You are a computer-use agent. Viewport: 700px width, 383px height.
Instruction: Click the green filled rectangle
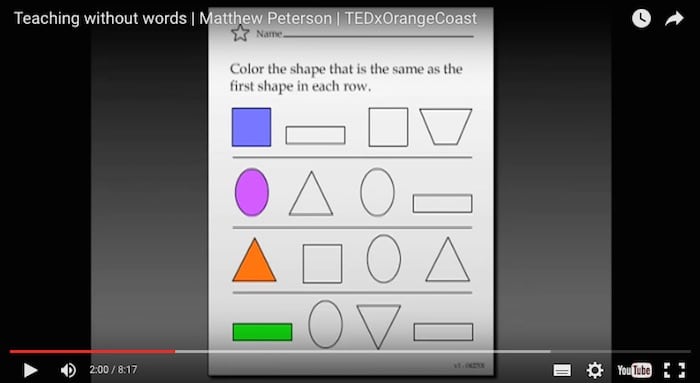coord(262,332)
